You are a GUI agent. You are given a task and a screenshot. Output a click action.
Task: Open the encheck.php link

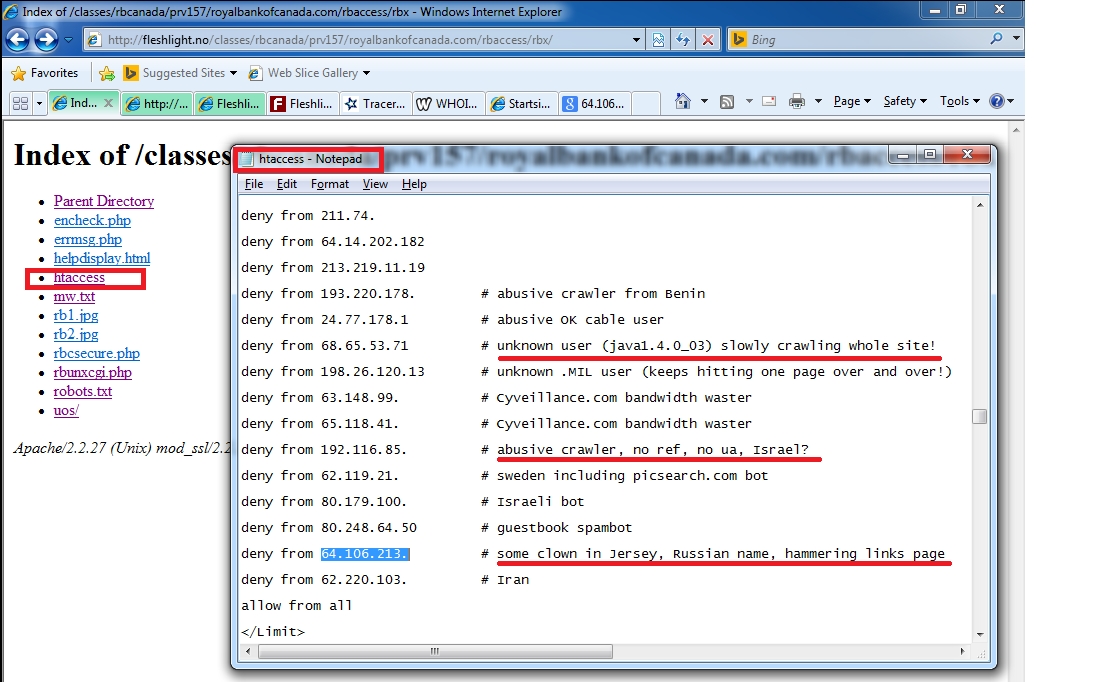tap(93, 221)
